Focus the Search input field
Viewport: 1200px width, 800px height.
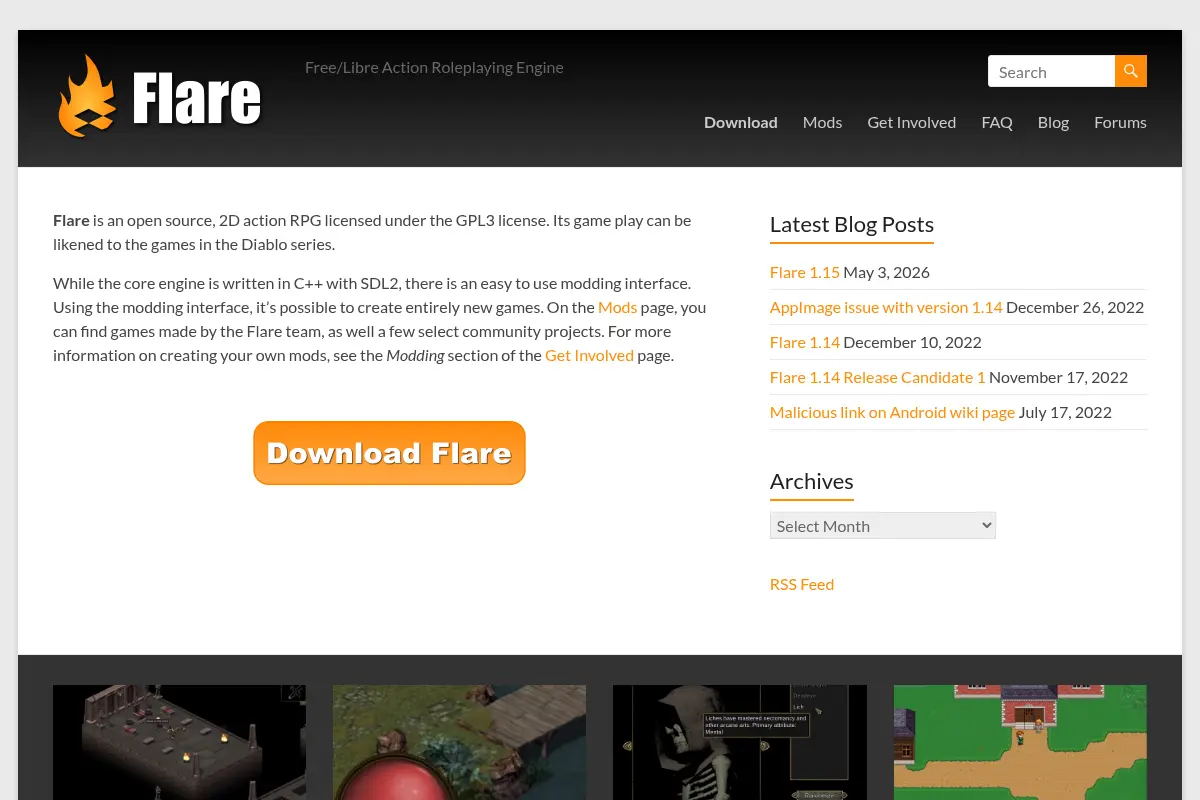(x=1052, y=71)
